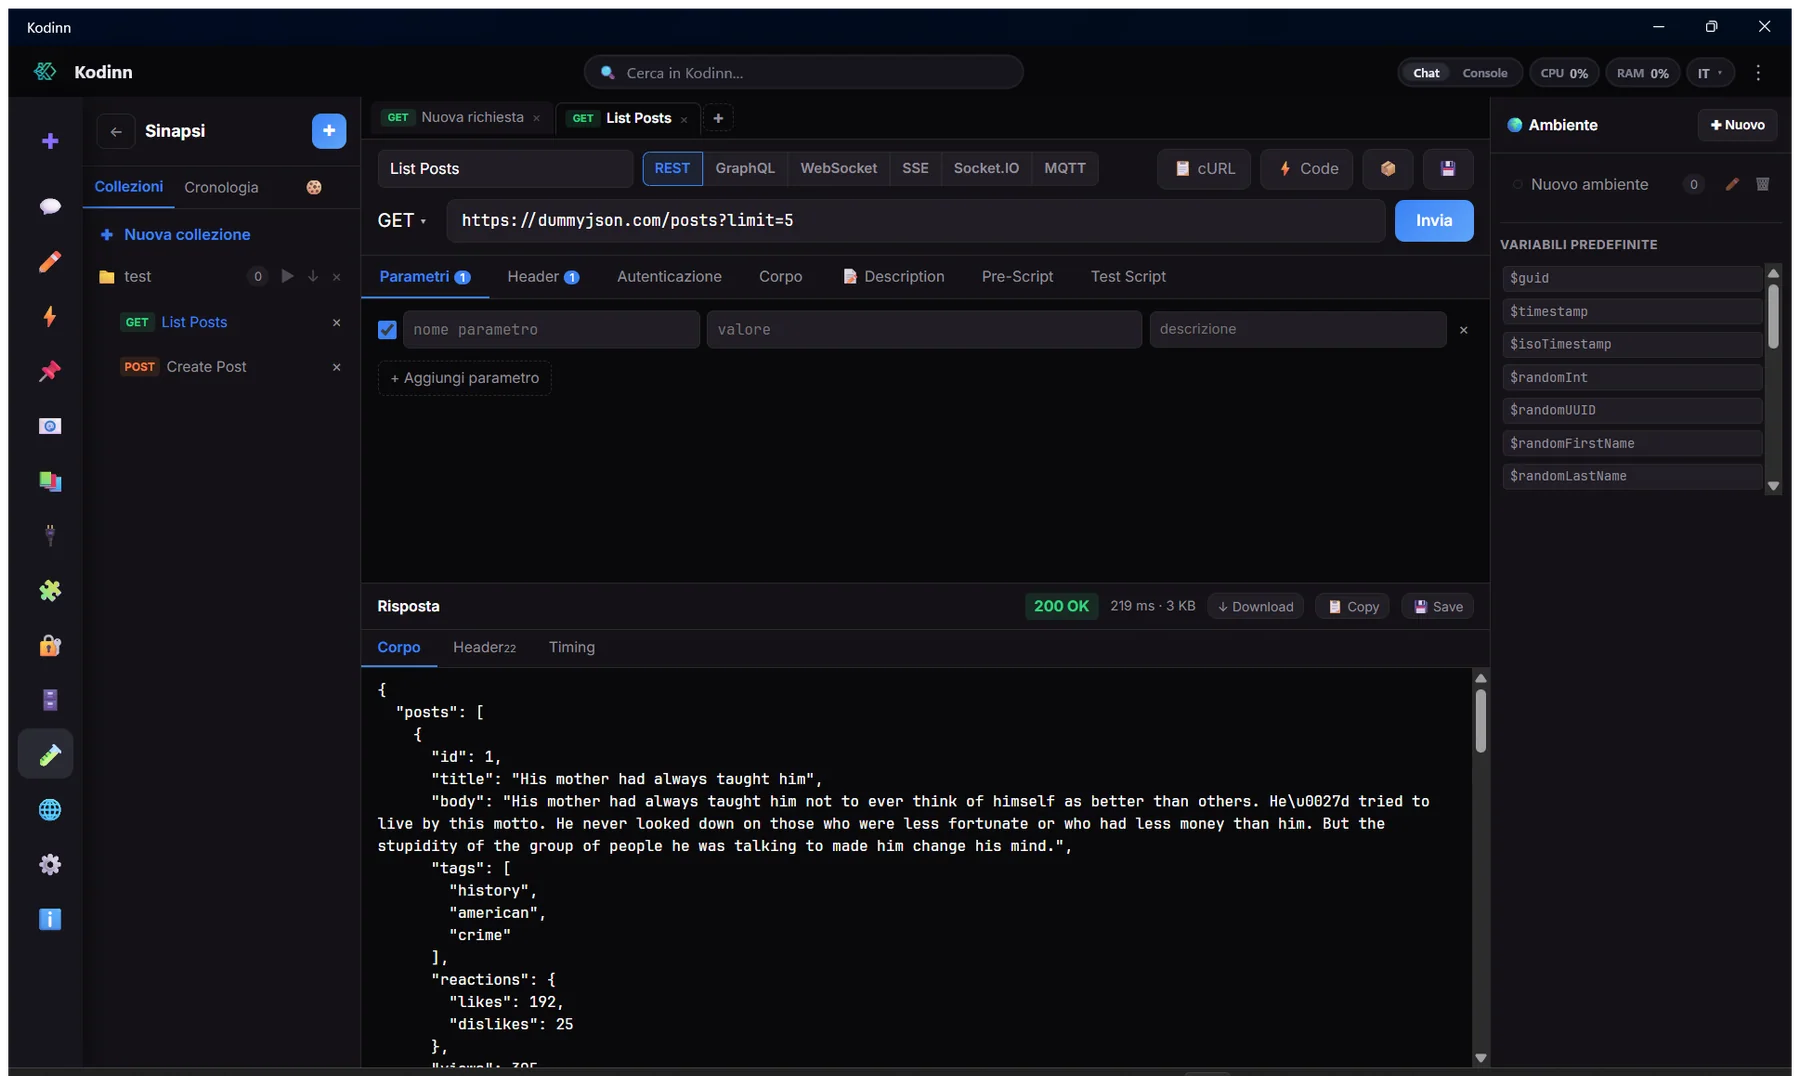
Task: Open the IT language dropdown
Action: (1710, 73)
